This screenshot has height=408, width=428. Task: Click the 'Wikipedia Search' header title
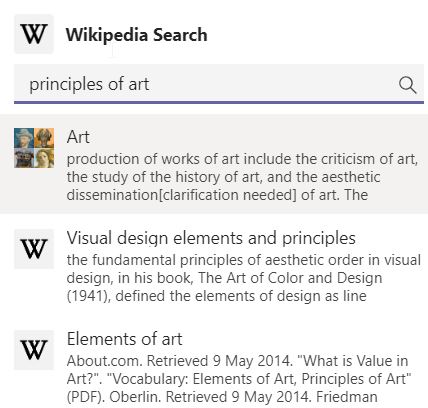[x=136, y=35]
